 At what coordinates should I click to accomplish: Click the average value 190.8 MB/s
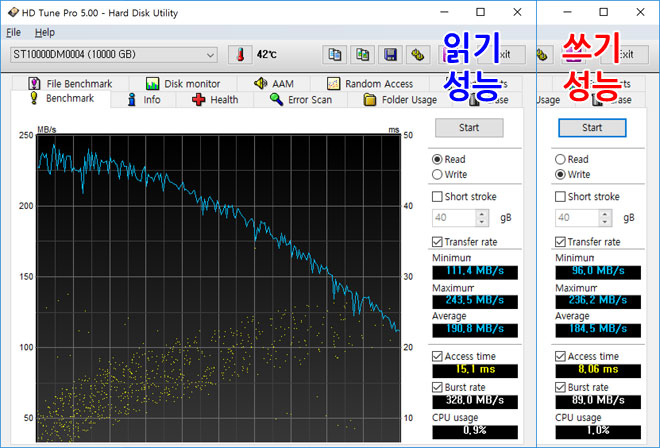(x=475, y=330)
